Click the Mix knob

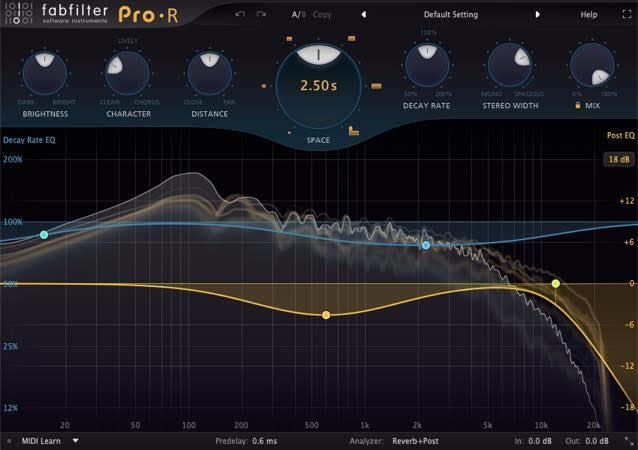point(592,66)
